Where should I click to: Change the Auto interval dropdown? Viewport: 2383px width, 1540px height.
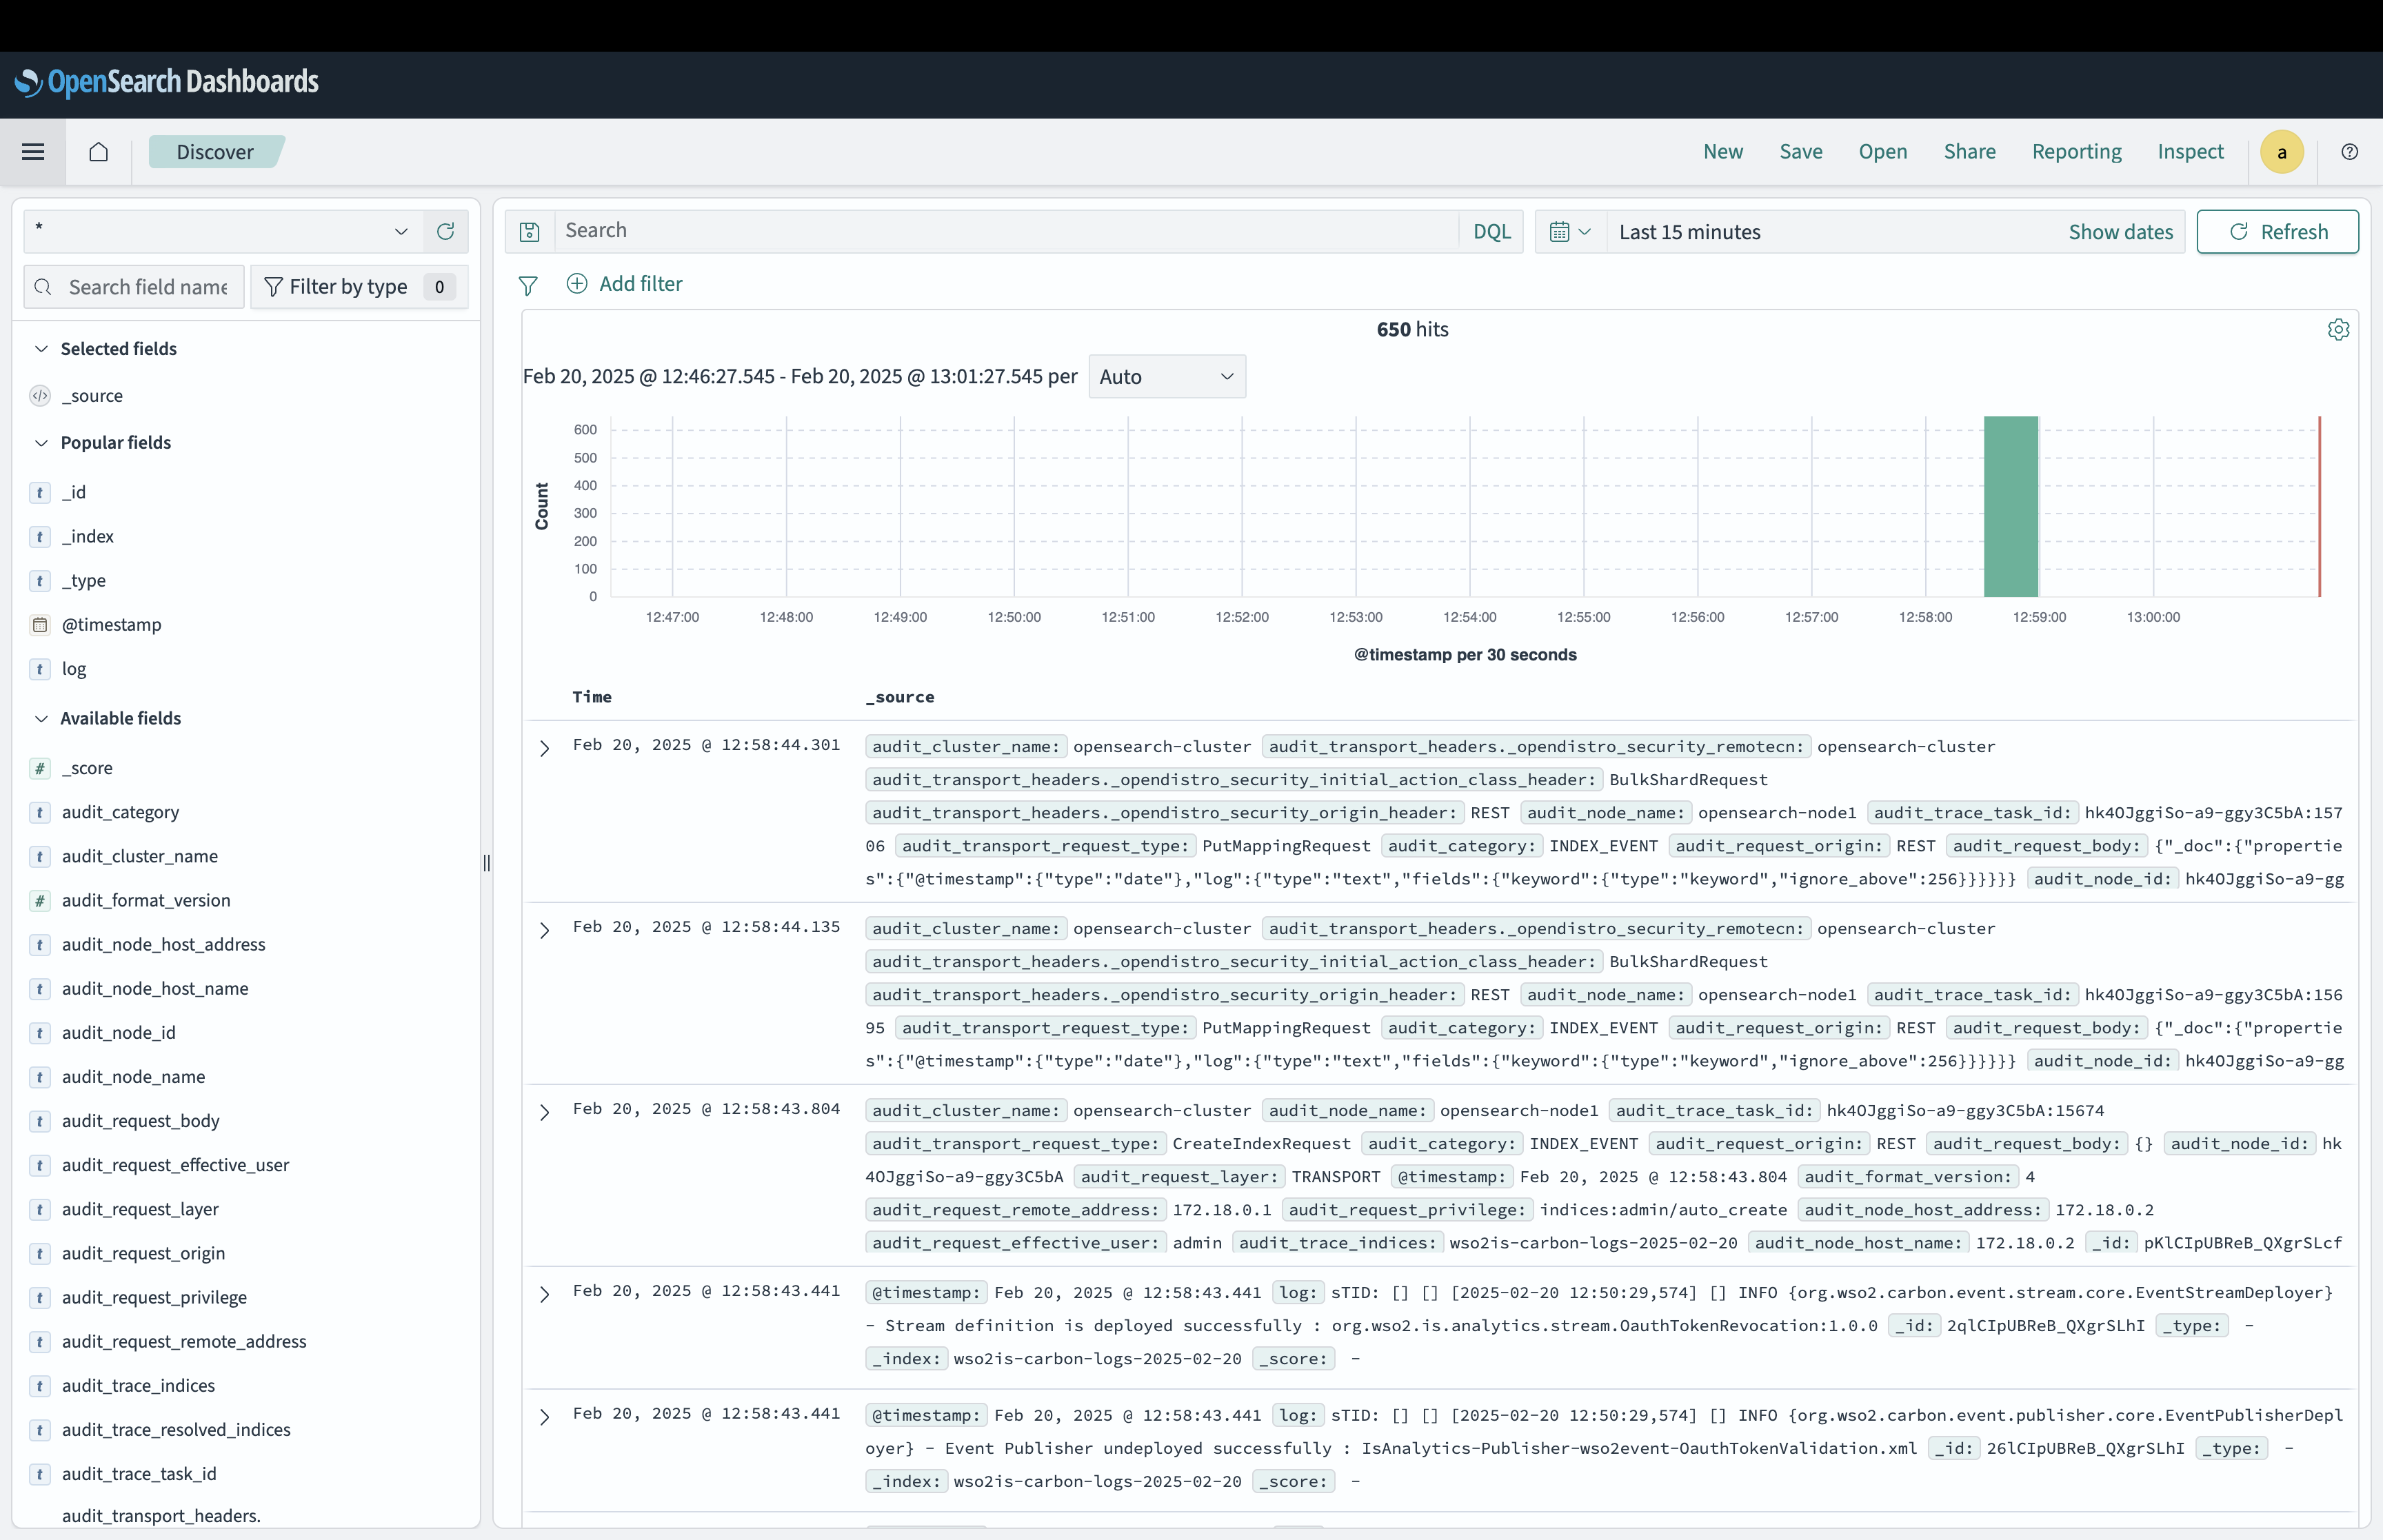click(1166, 376)
